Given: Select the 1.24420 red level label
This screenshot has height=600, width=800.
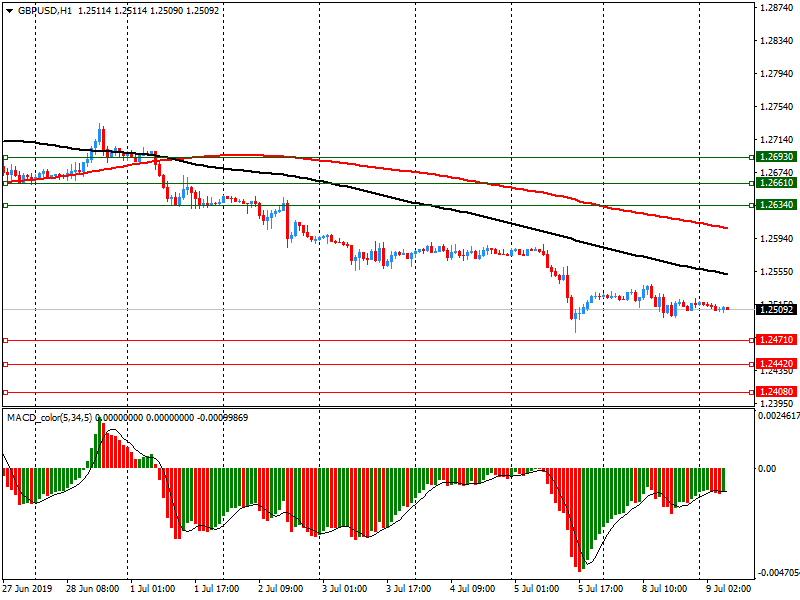Looking at the screenshot, I should [776, 363].
